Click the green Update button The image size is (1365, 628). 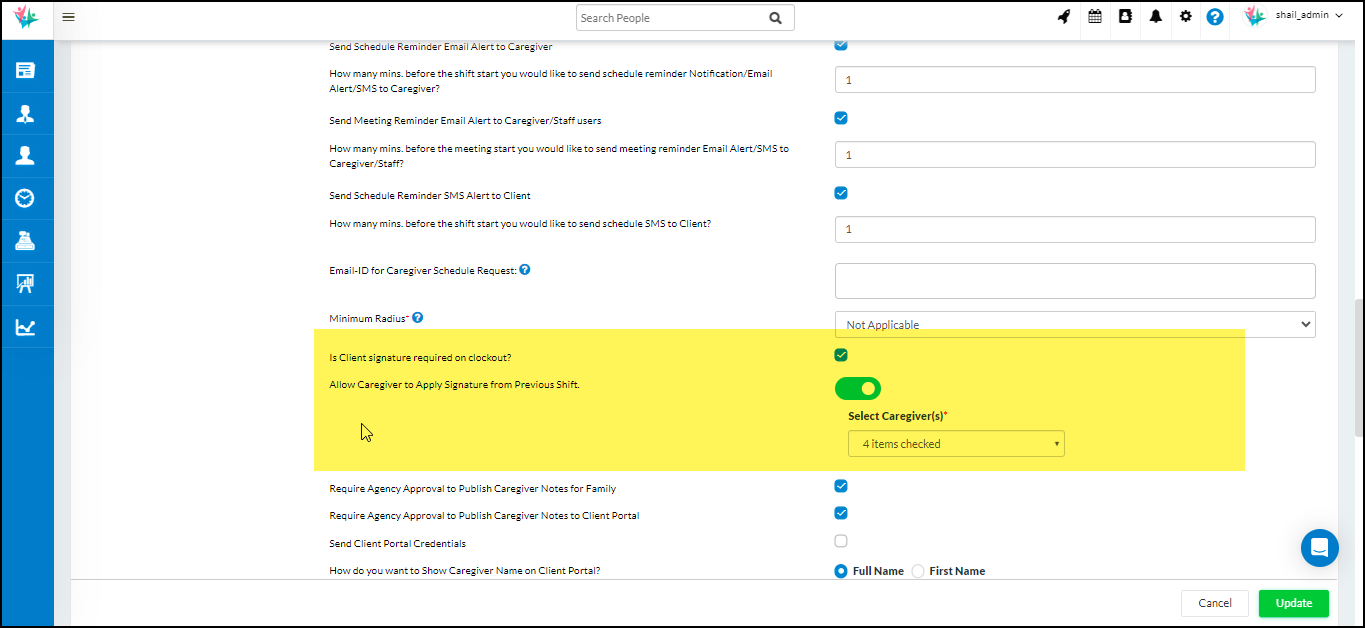coord(1293,603)
